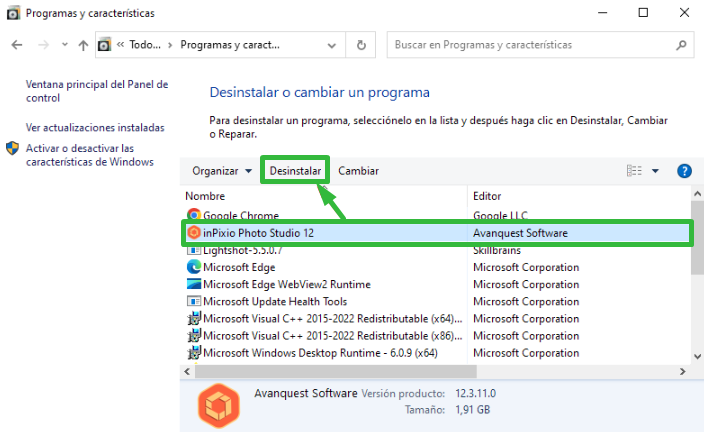Open Activar o desactivar las características de Windows
The image size is (704, 432).
tap(90, 155)
